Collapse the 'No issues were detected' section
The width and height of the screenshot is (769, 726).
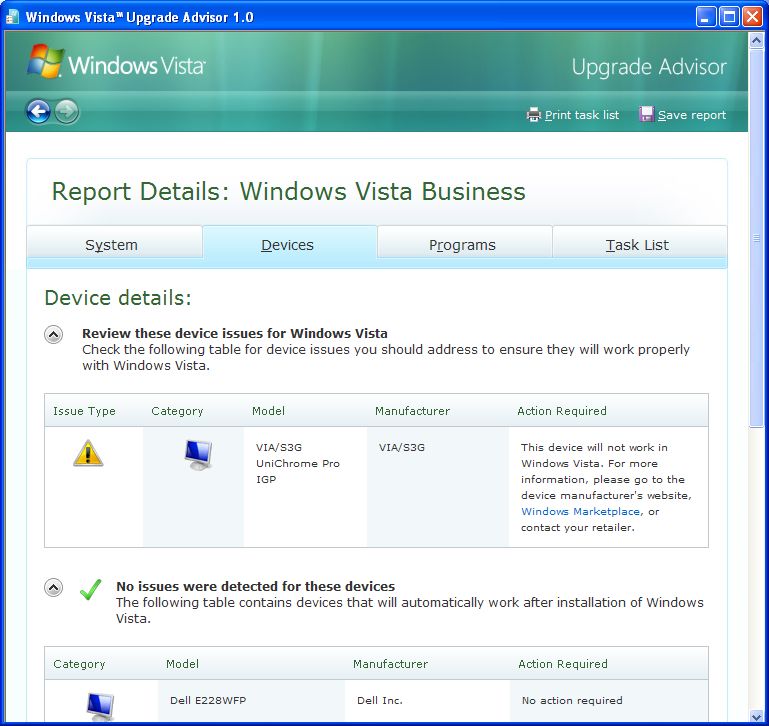[x=53, y=587]
